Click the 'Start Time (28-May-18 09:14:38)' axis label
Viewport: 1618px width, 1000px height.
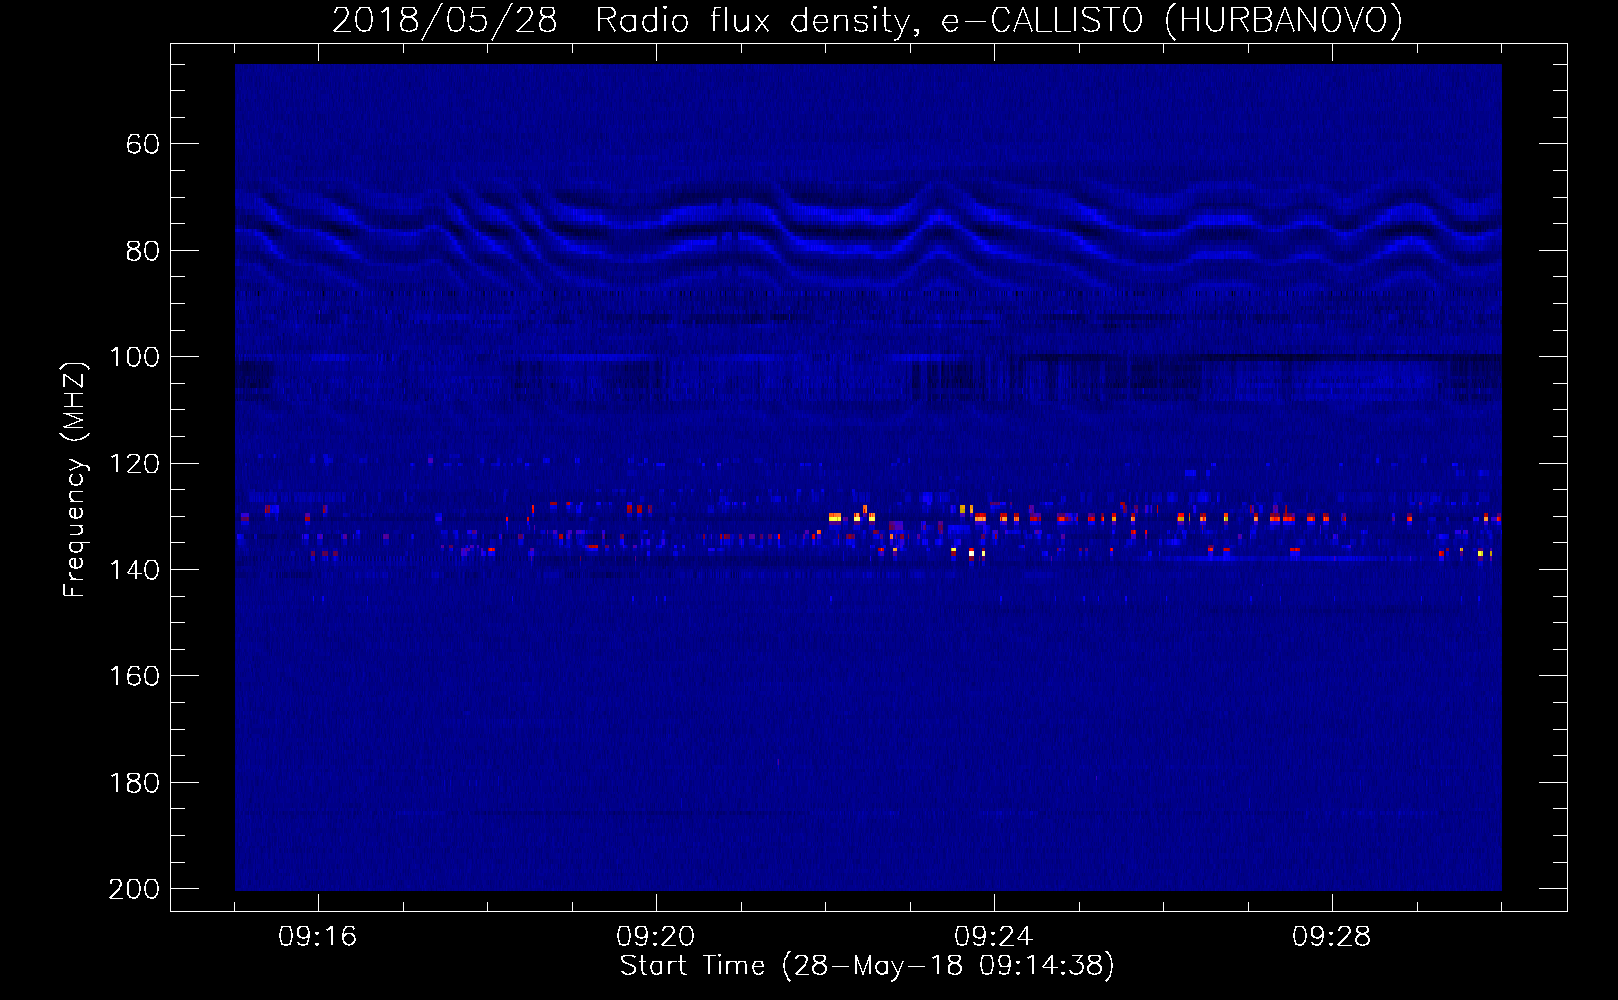[867, 966]
